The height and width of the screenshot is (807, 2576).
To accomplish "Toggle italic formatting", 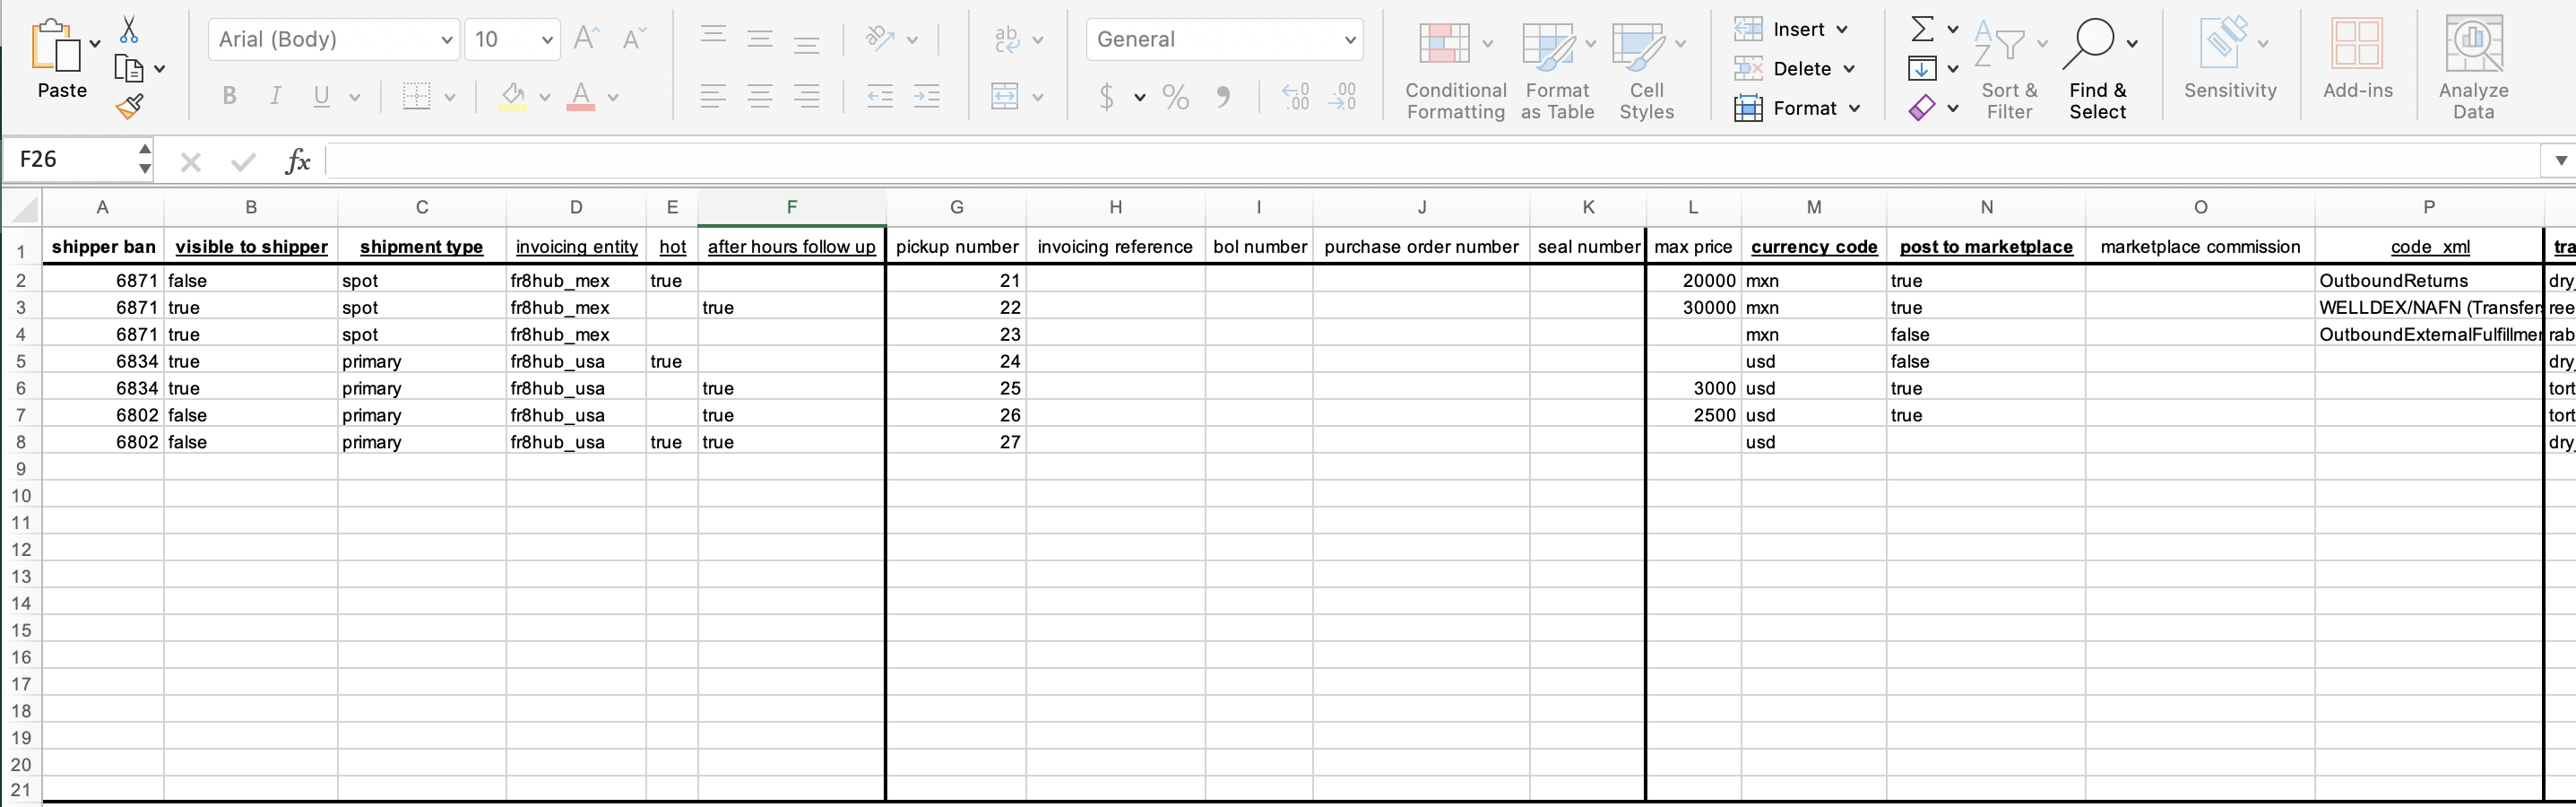I will pyautogui.click(x=274, y=96).
